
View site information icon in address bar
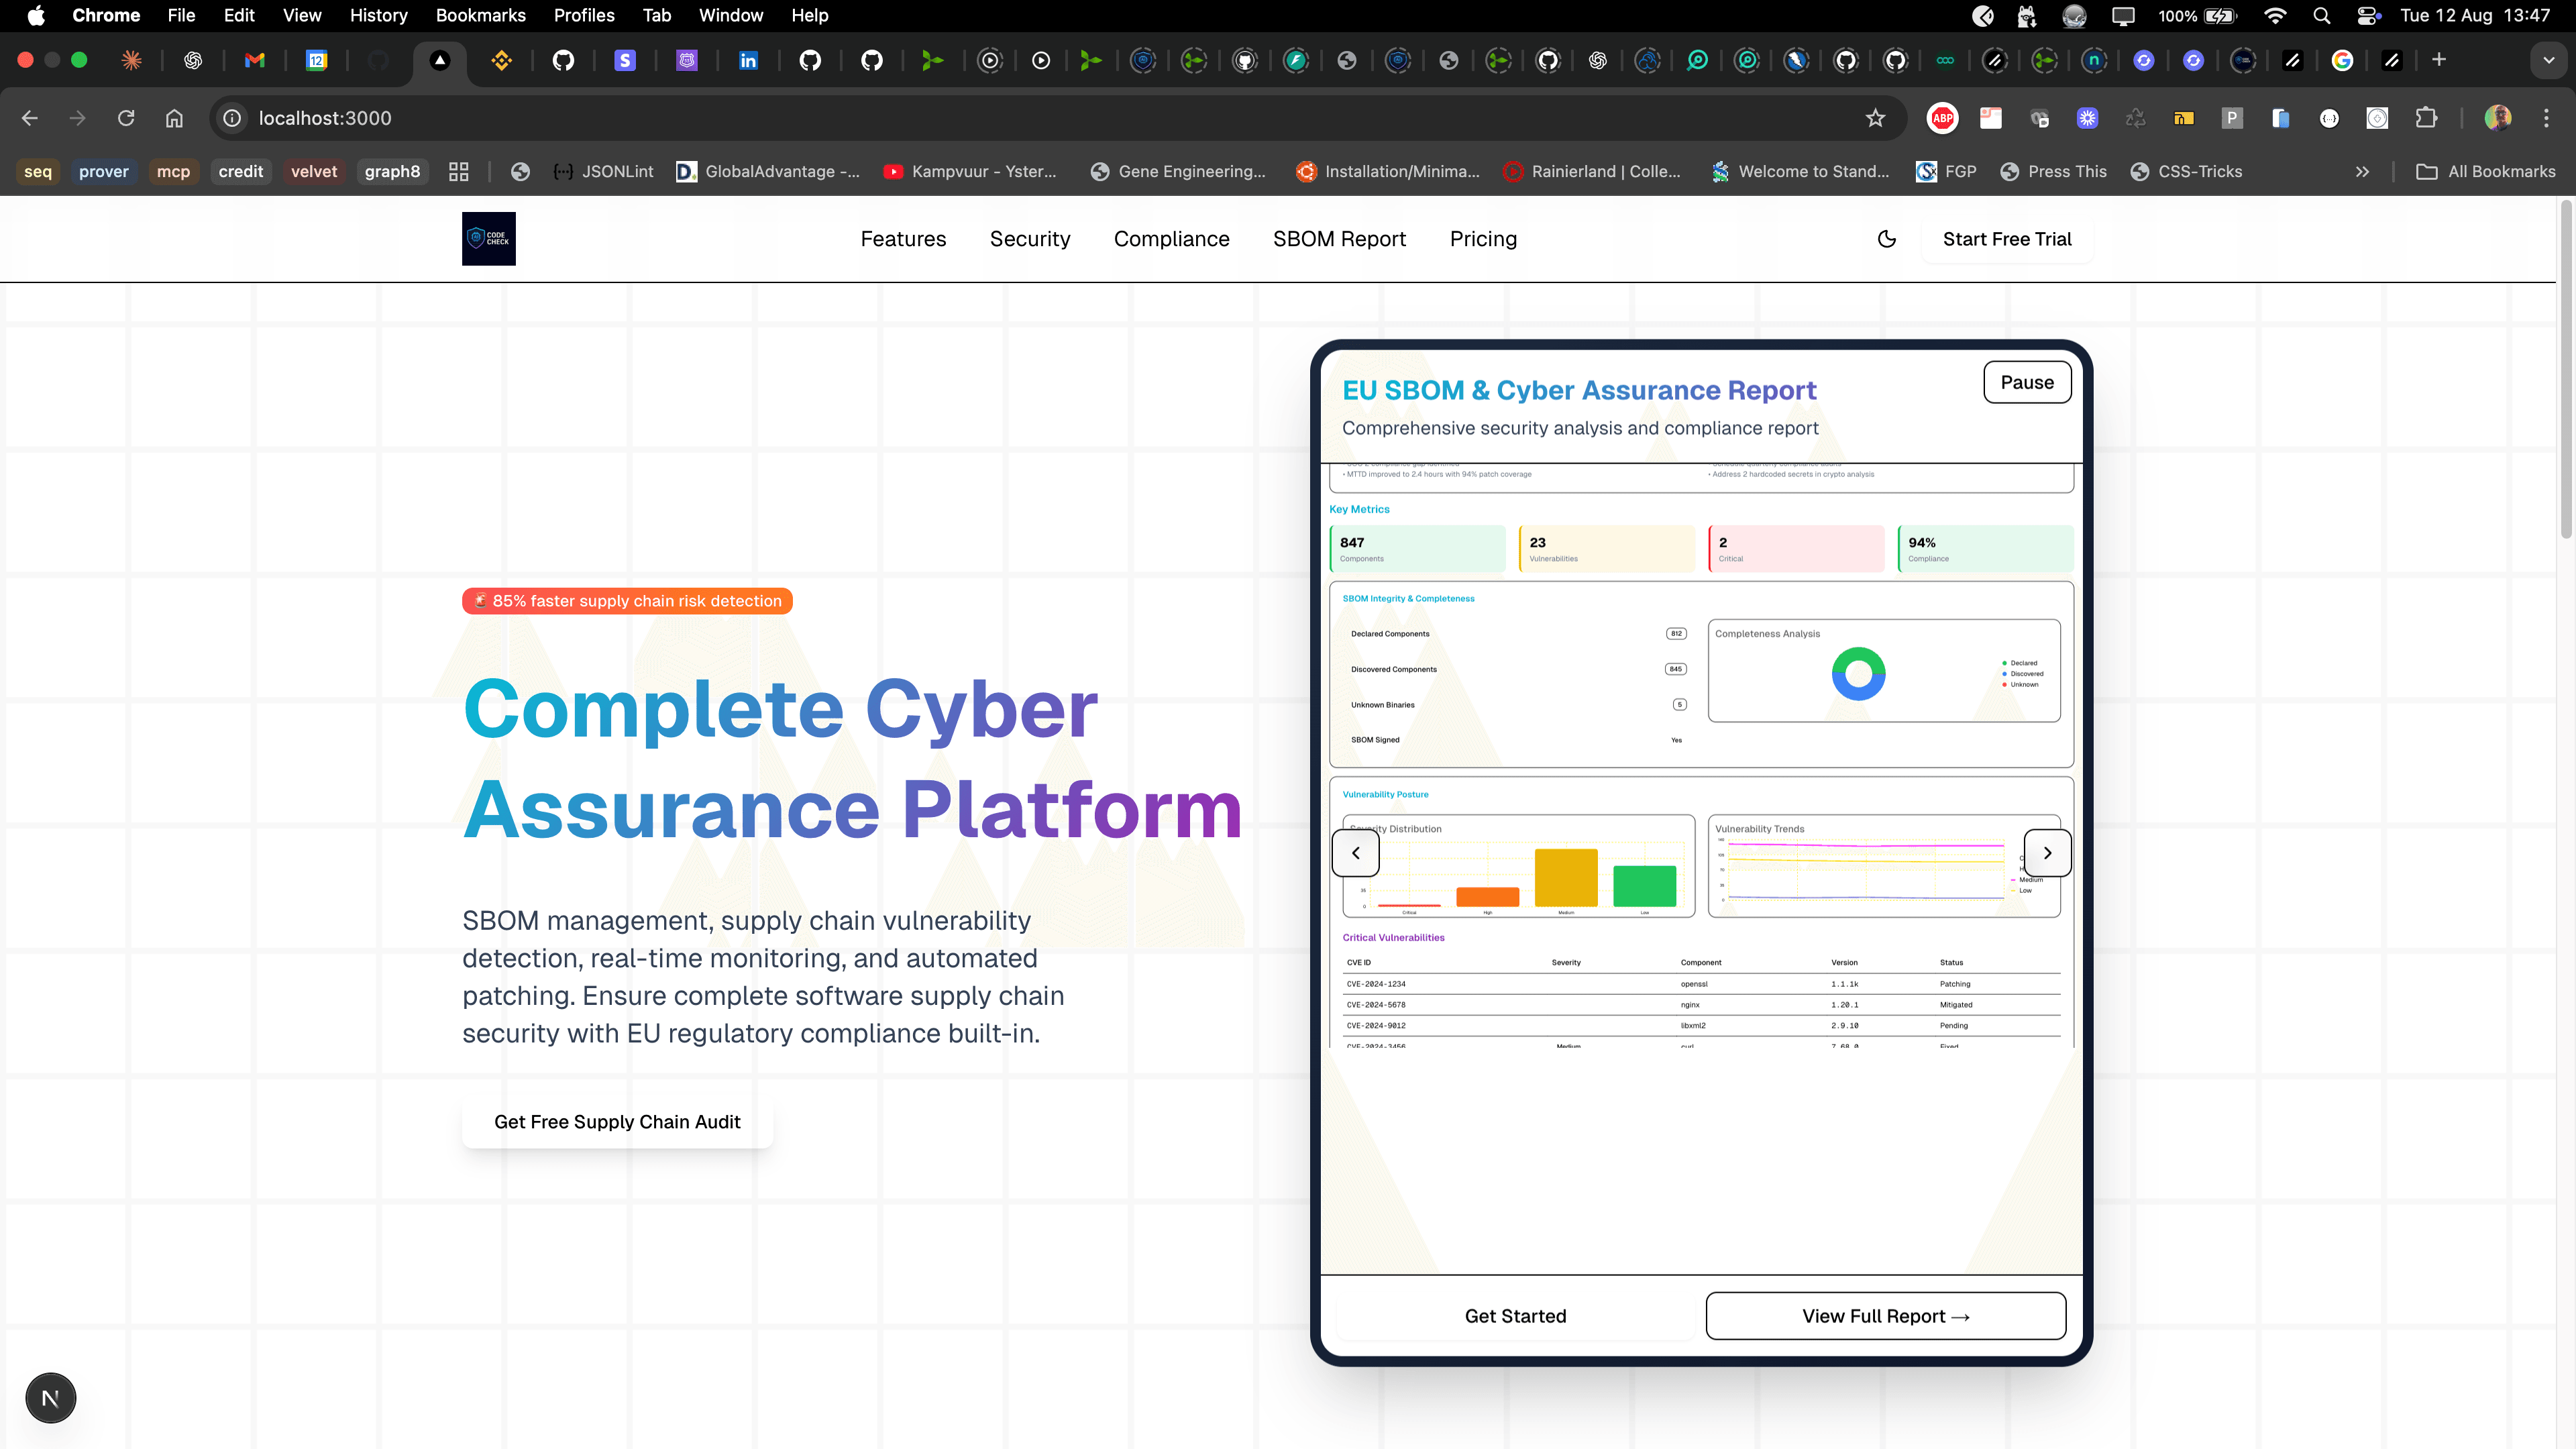[x=232, y=118]
